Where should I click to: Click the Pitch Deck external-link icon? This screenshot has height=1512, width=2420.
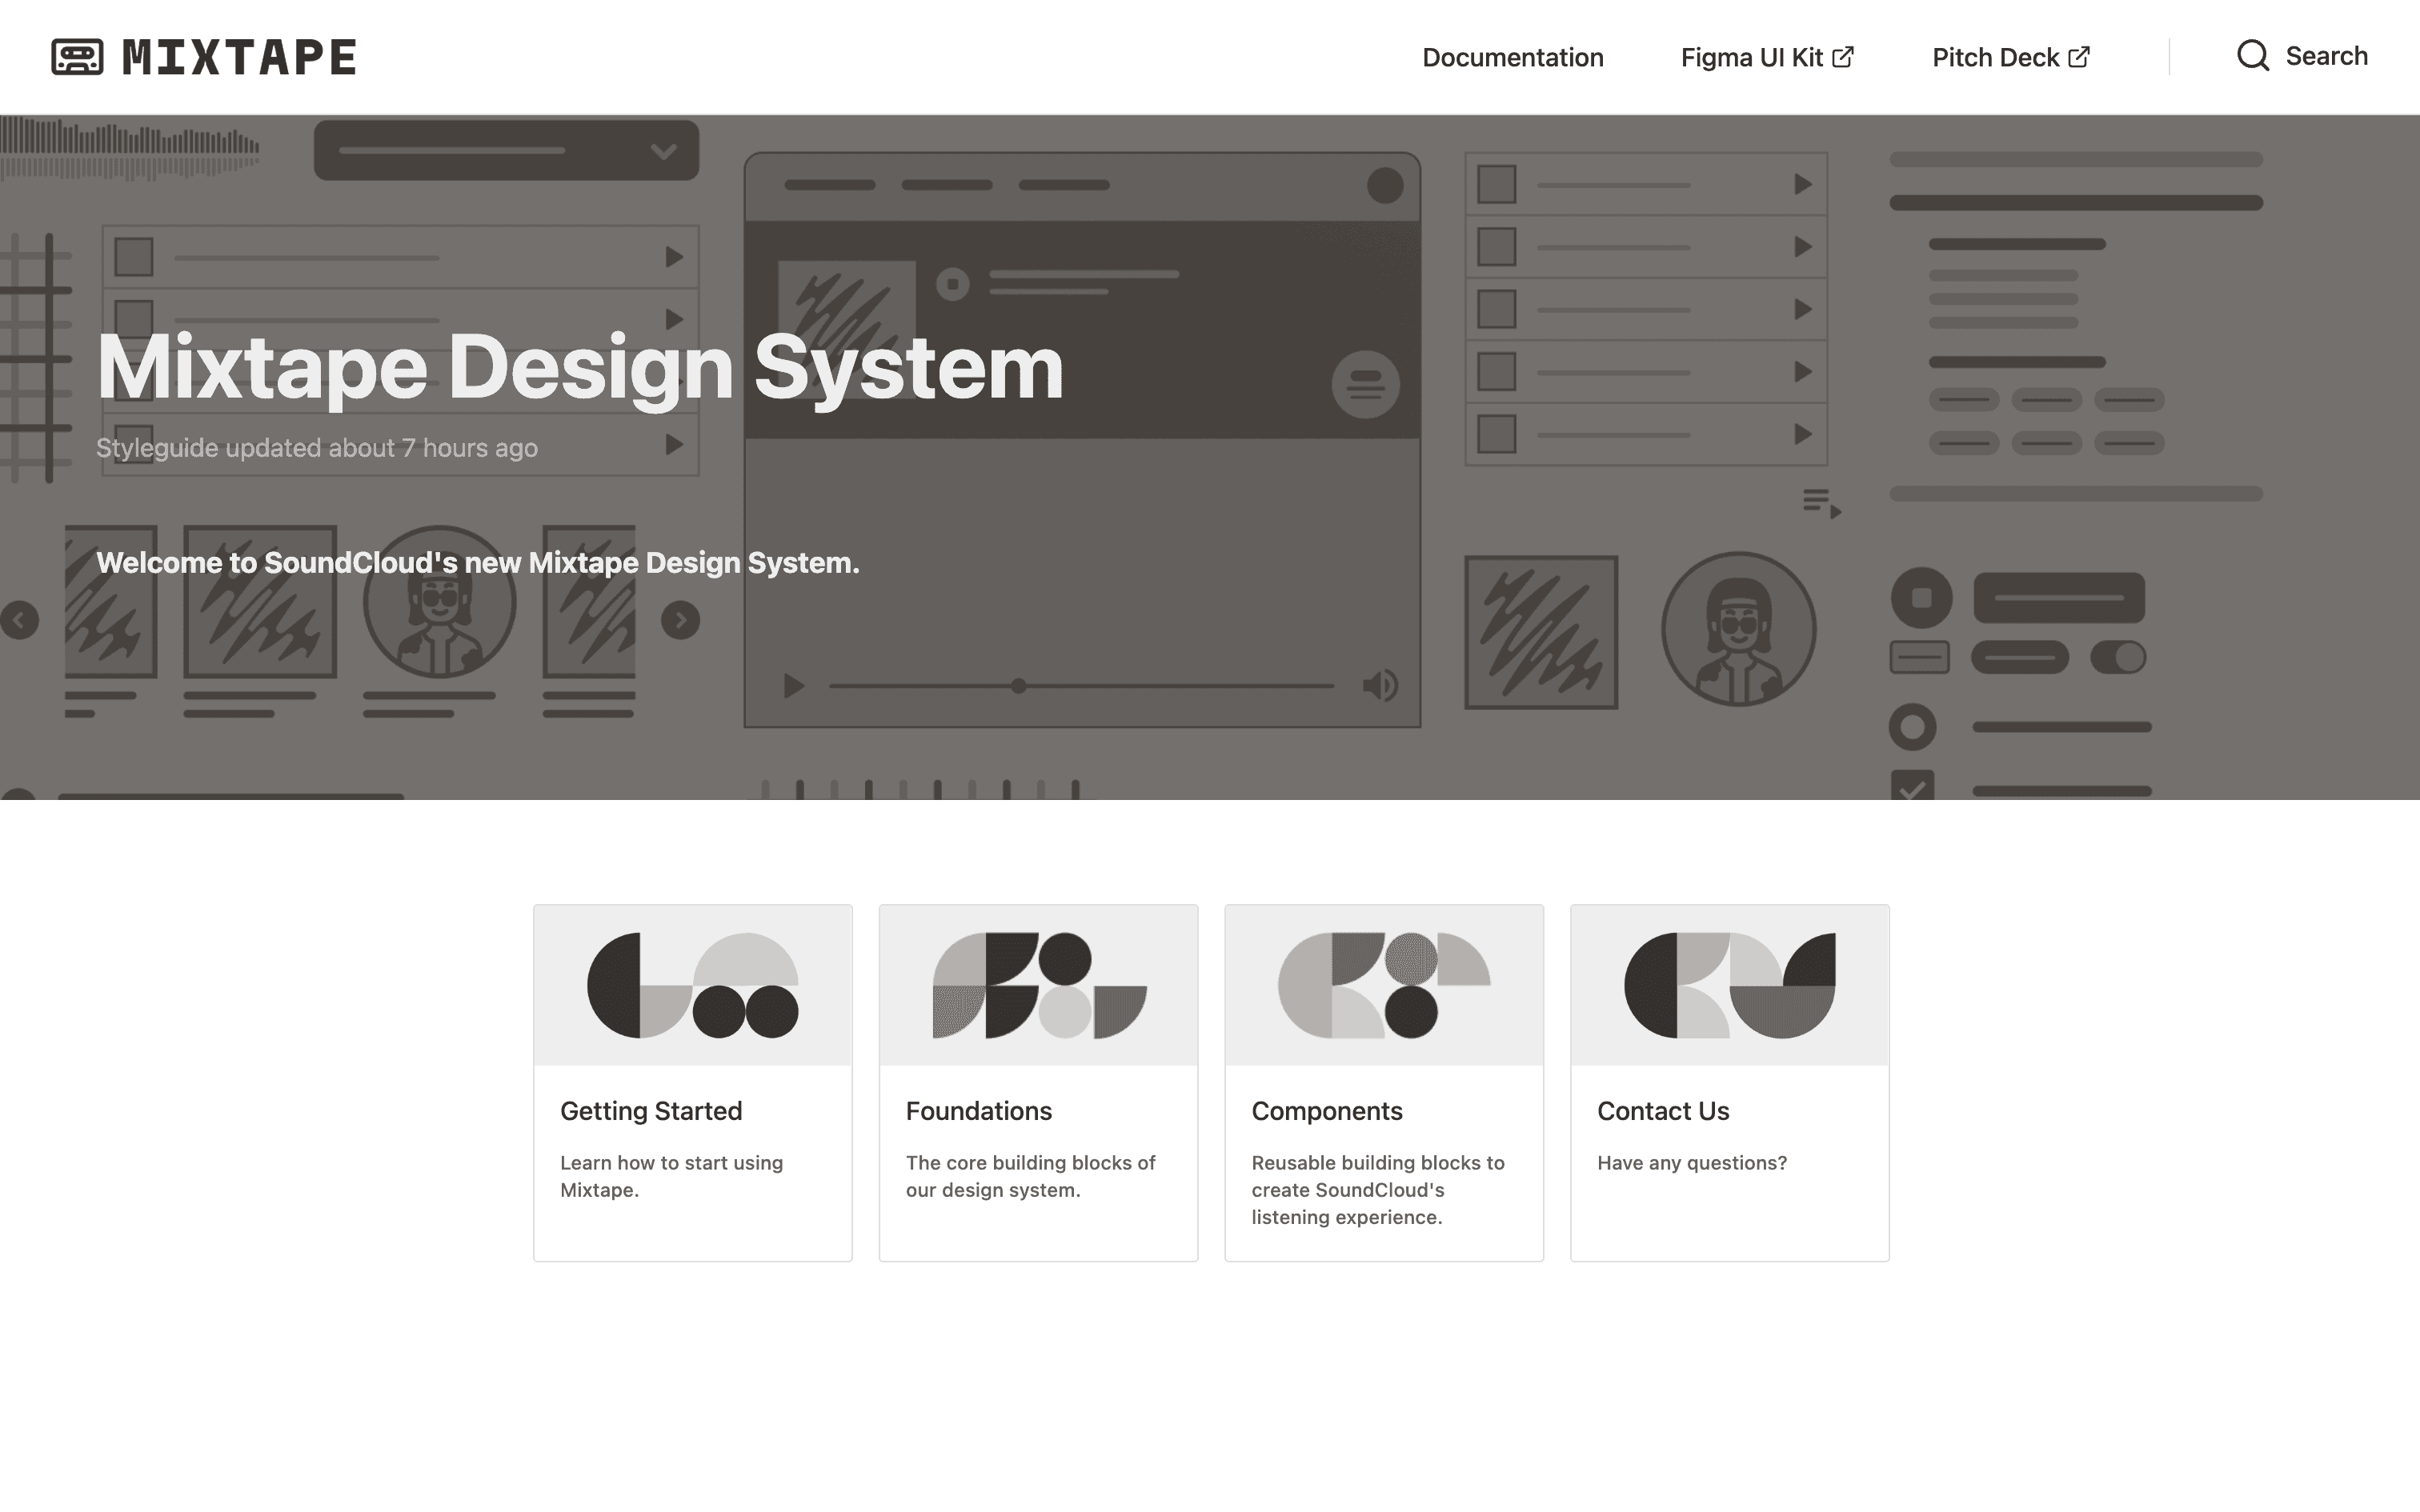[2079, 57]
